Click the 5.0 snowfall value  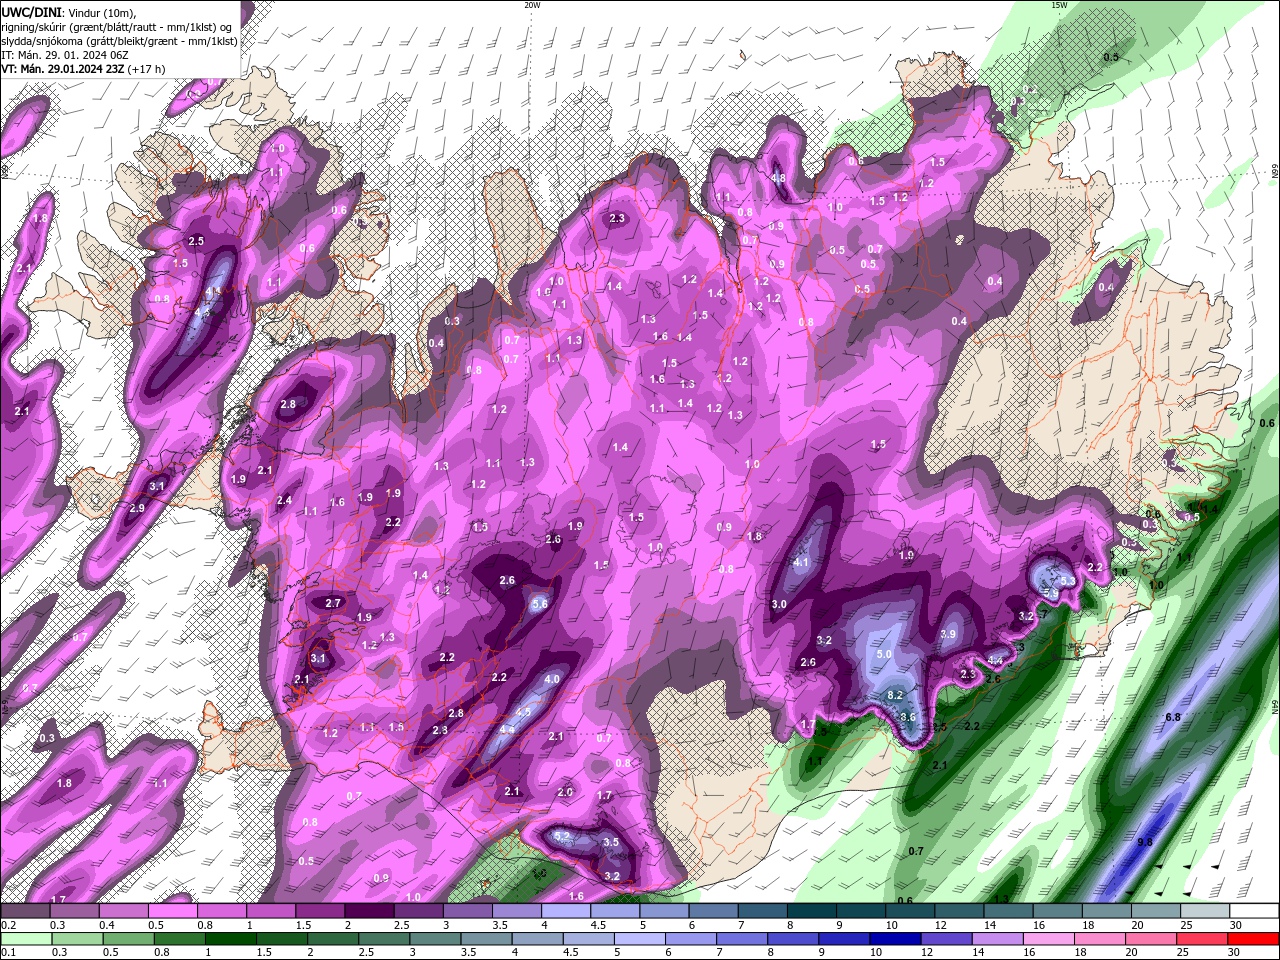point(884,654)
